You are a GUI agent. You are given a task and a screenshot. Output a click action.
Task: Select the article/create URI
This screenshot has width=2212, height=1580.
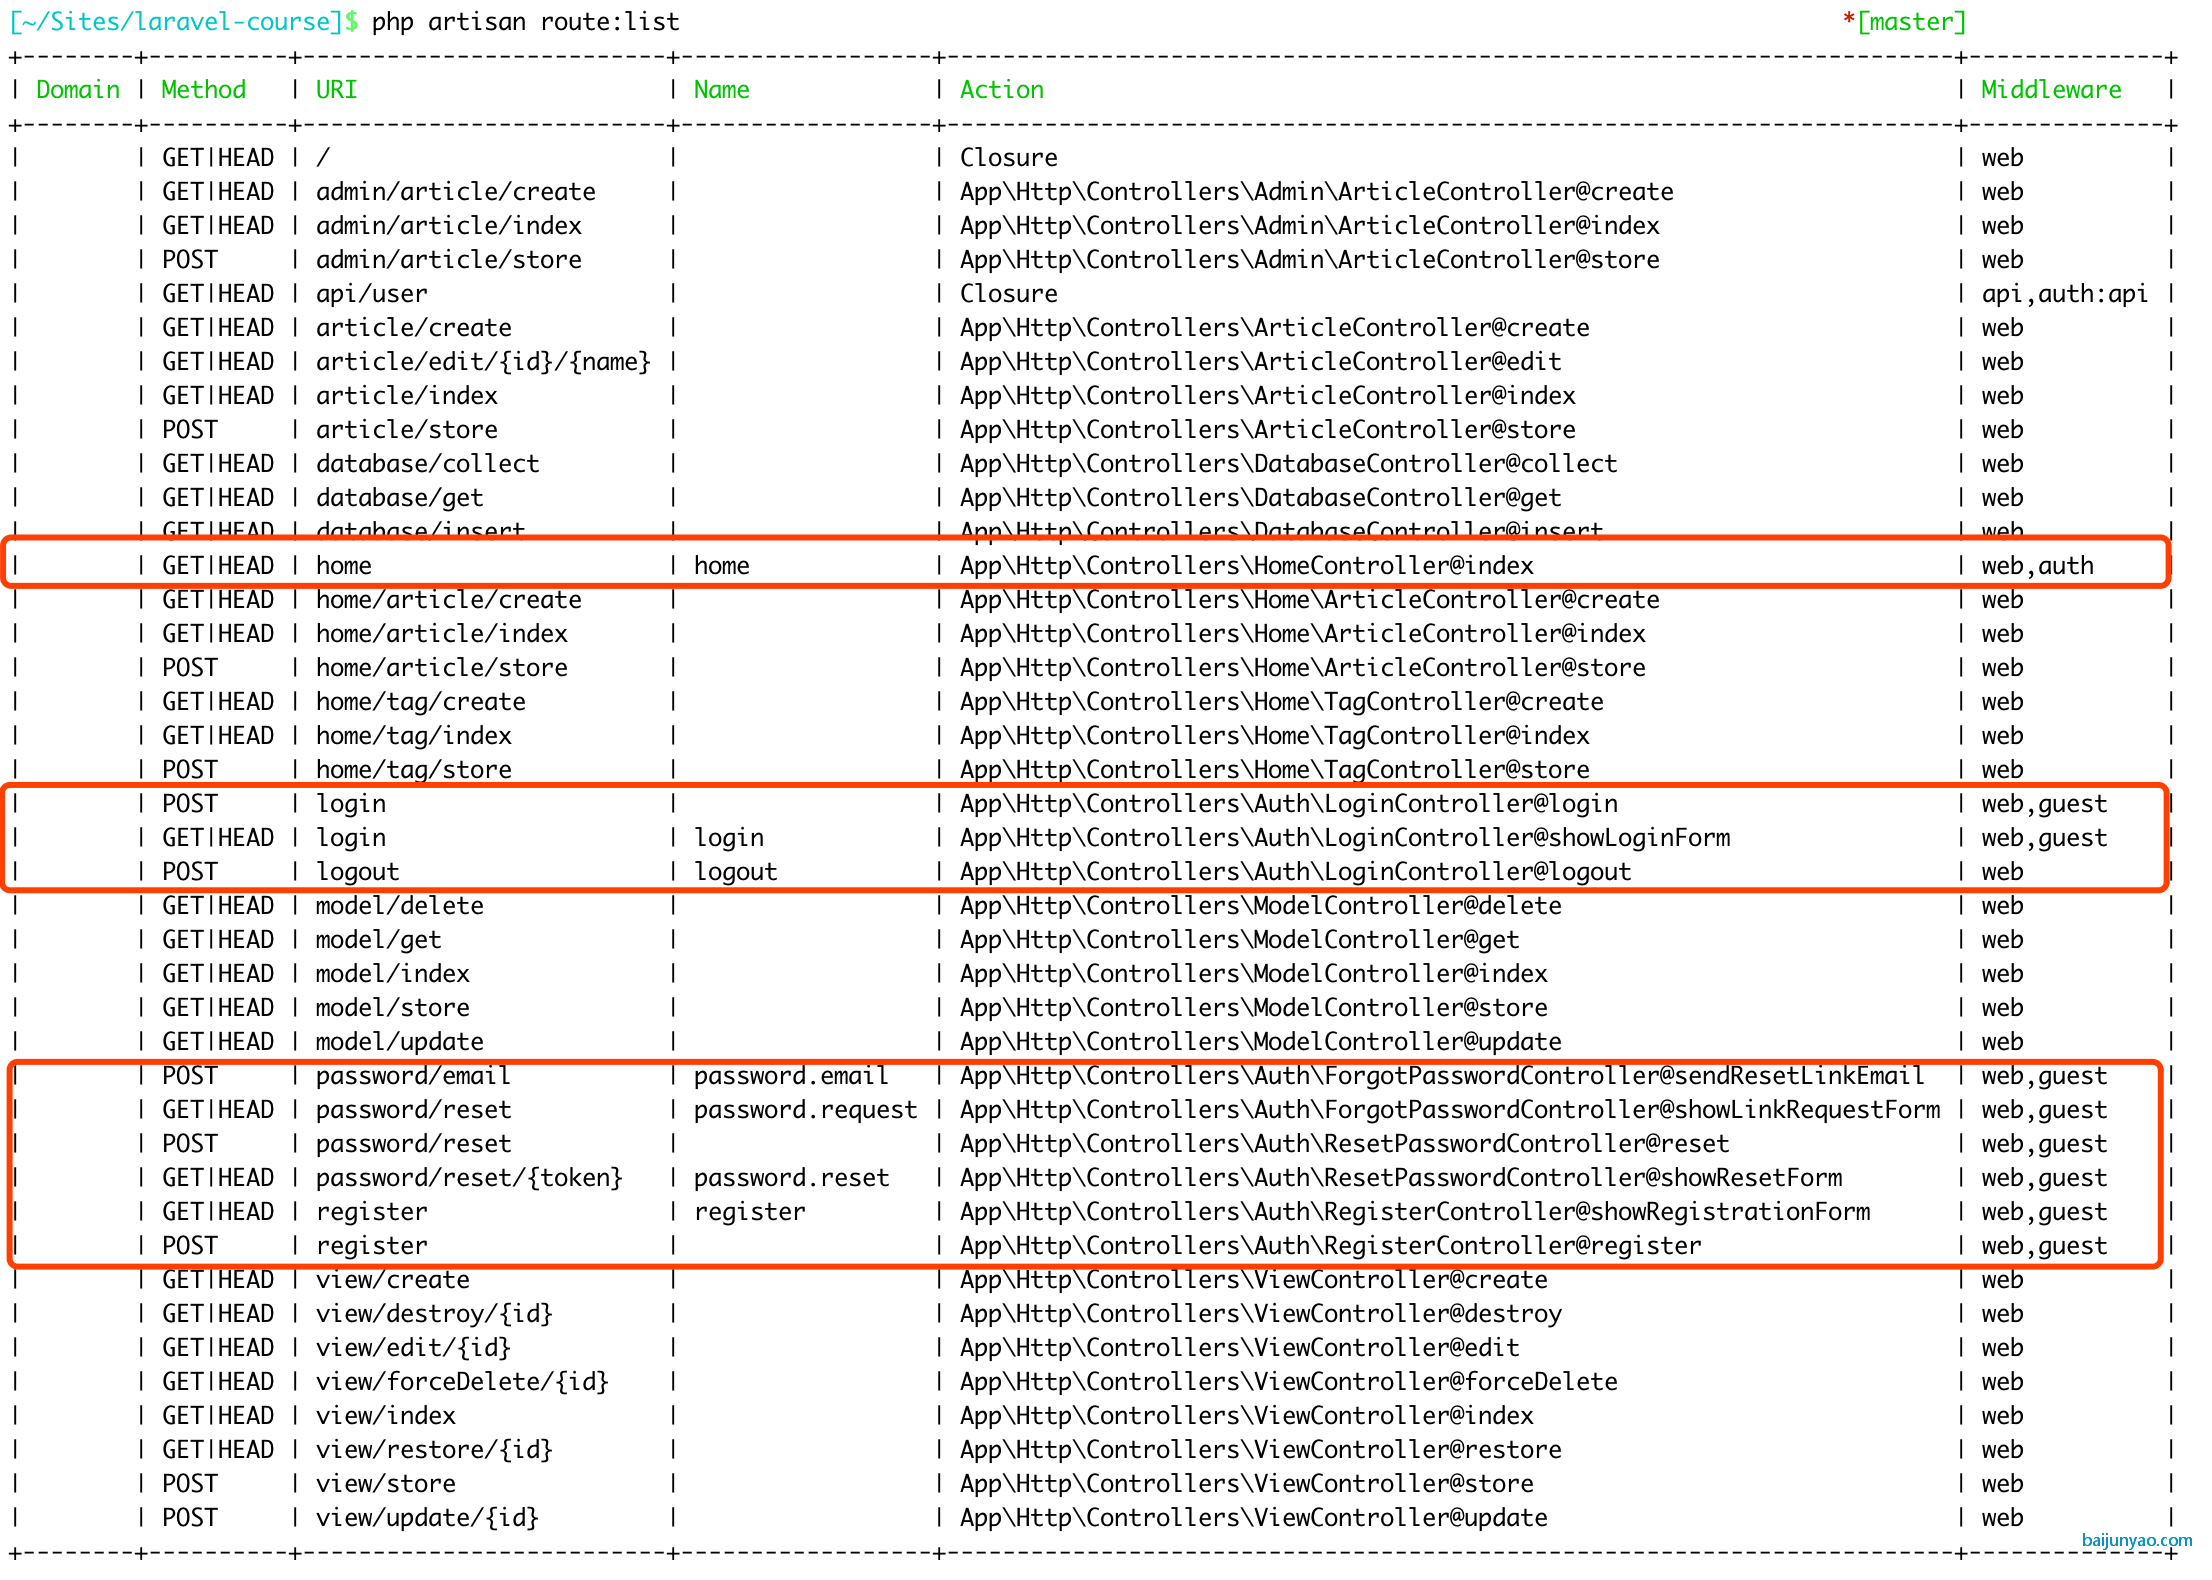[x=413, y=328]
